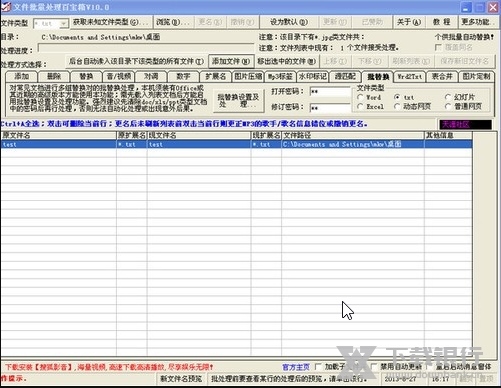
Task: Click the 修订密码 input field
Action: [x=330, y=107]
